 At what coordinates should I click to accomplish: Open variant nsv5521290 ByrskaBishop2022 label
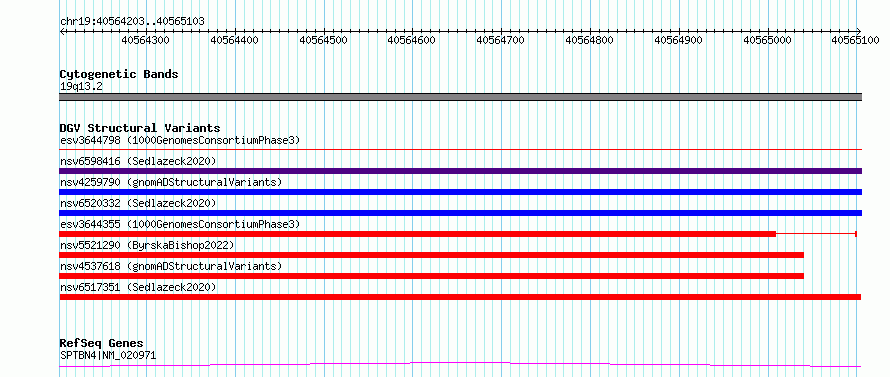pos(147,245)
